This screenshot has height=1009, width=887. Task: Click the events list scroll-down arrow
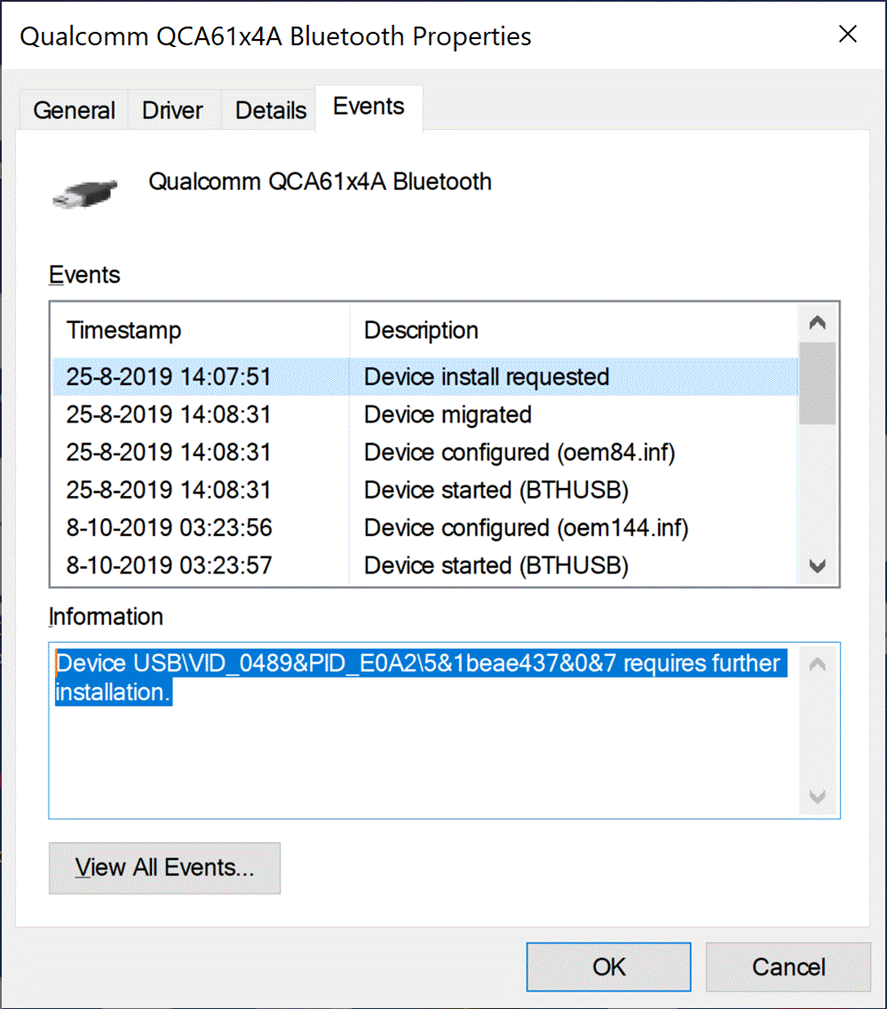tap(817, 566)
